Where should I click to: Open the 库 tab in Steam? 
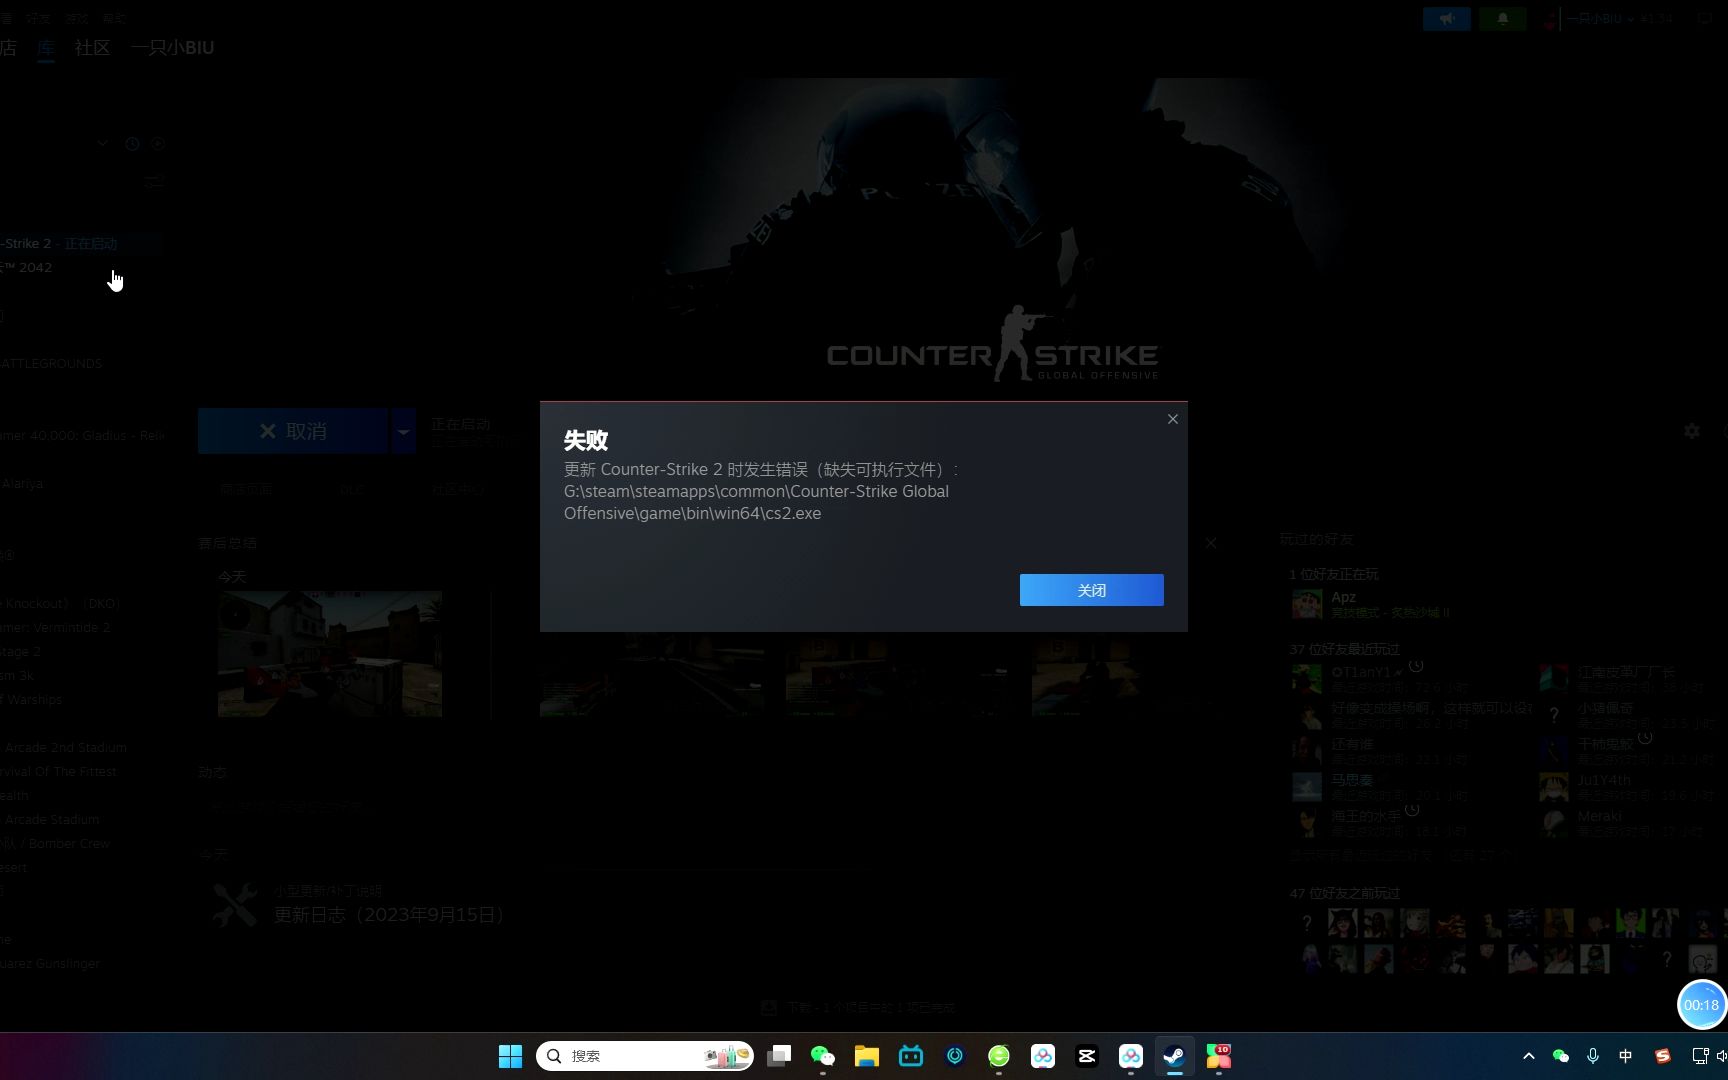pos(46,47)
